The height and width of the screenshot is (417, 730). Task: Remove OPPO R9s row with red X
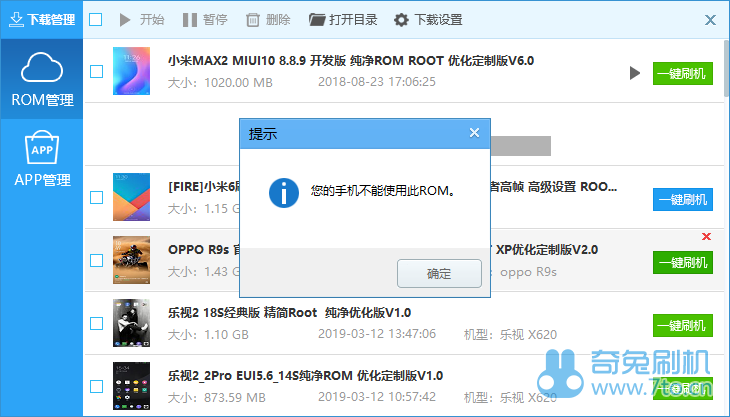pyautogui.click(x=706, y=236)
